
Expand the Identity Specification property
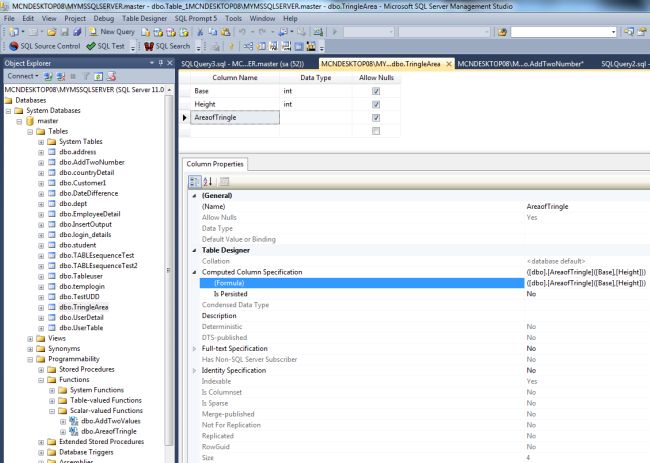click(x=194, y=371)
